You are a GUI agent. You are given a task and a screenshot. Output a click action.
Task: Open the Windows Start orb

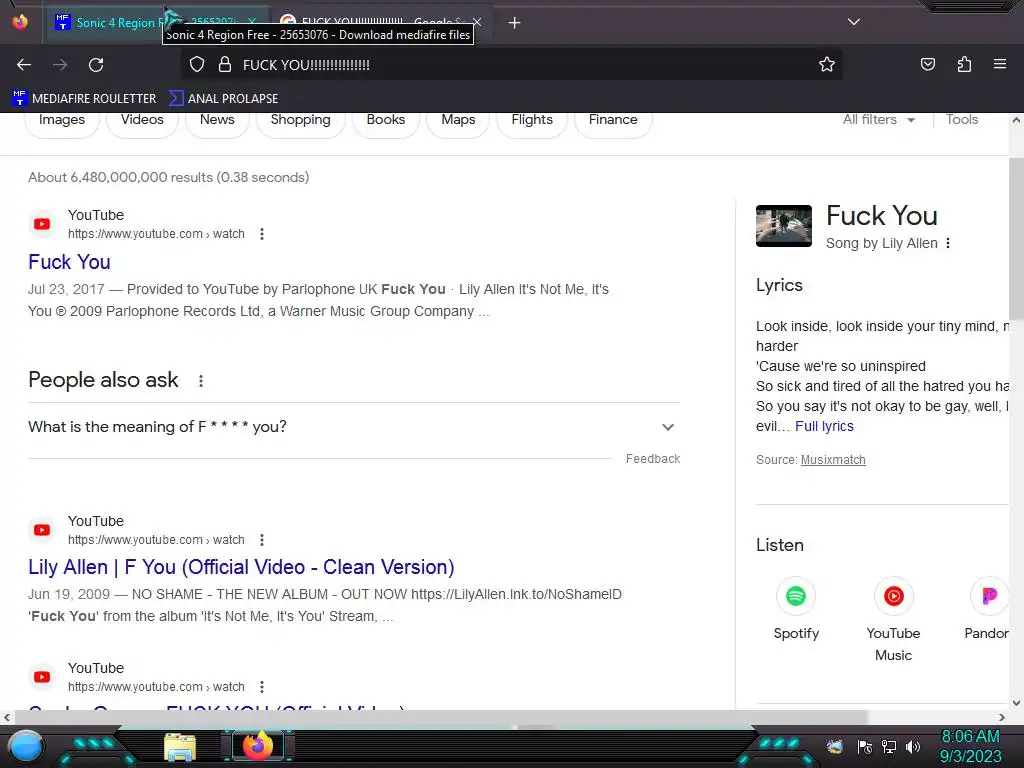(26, 747)
